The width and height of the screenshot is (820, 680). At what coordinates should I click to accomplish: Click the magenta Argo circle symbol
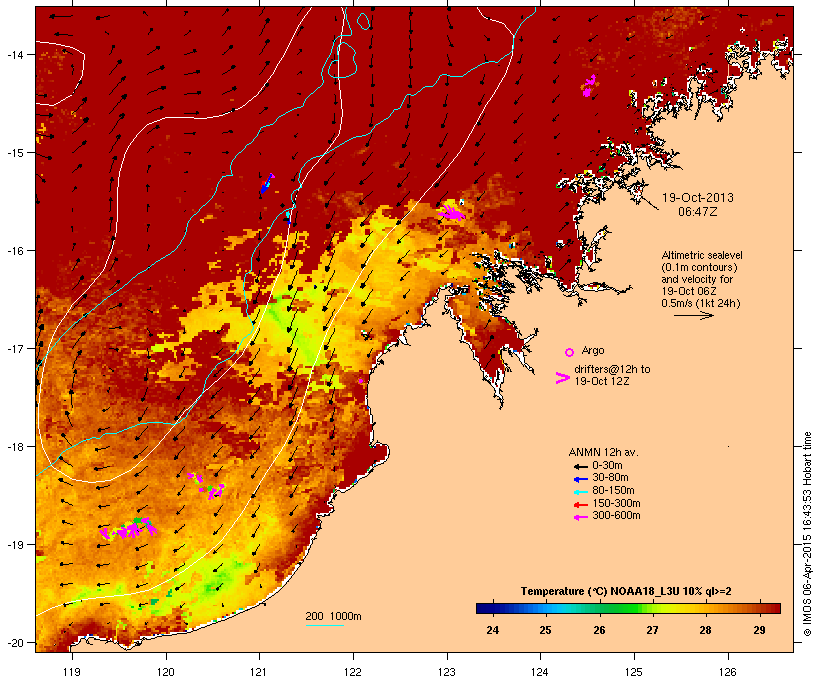point(570,352)
